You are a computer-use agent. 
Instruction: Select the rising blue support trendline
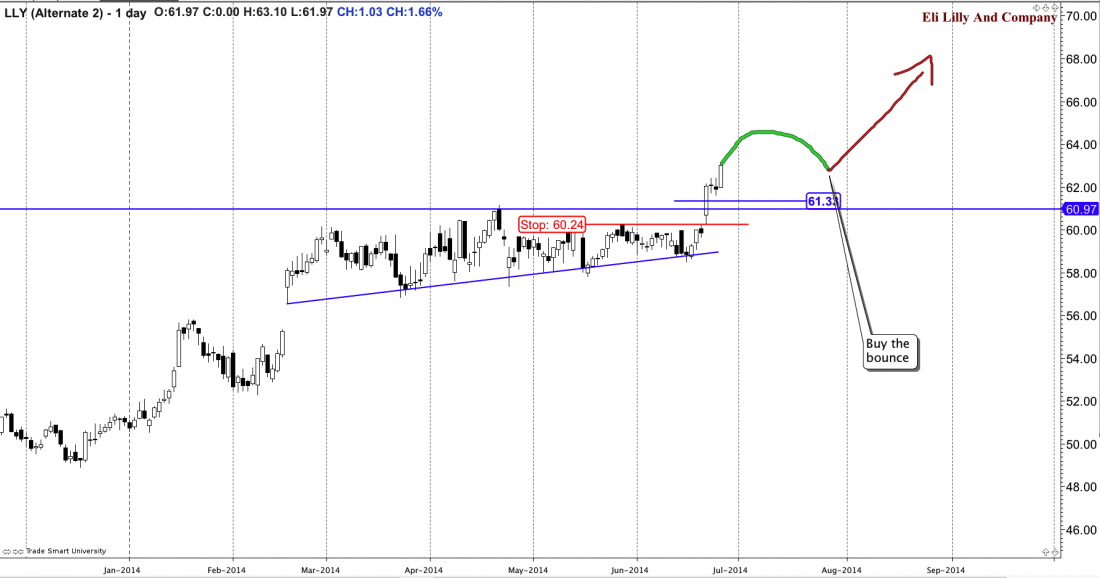500,277
